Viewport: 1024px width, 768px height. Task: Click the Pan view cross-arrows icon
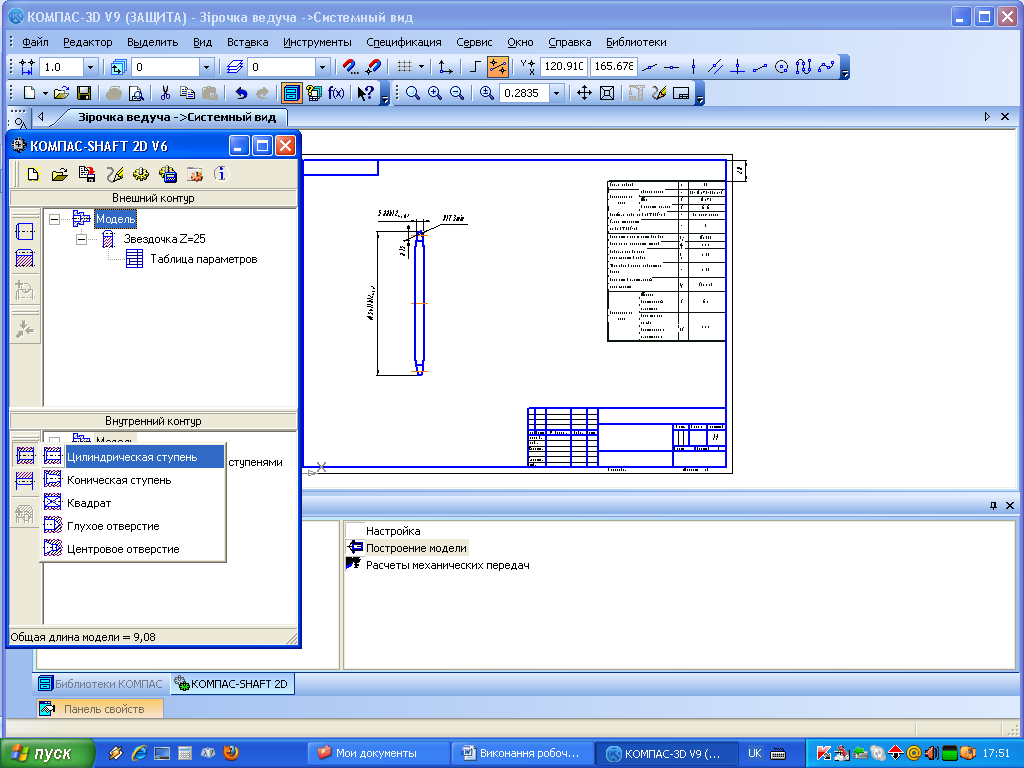(584, 93)
